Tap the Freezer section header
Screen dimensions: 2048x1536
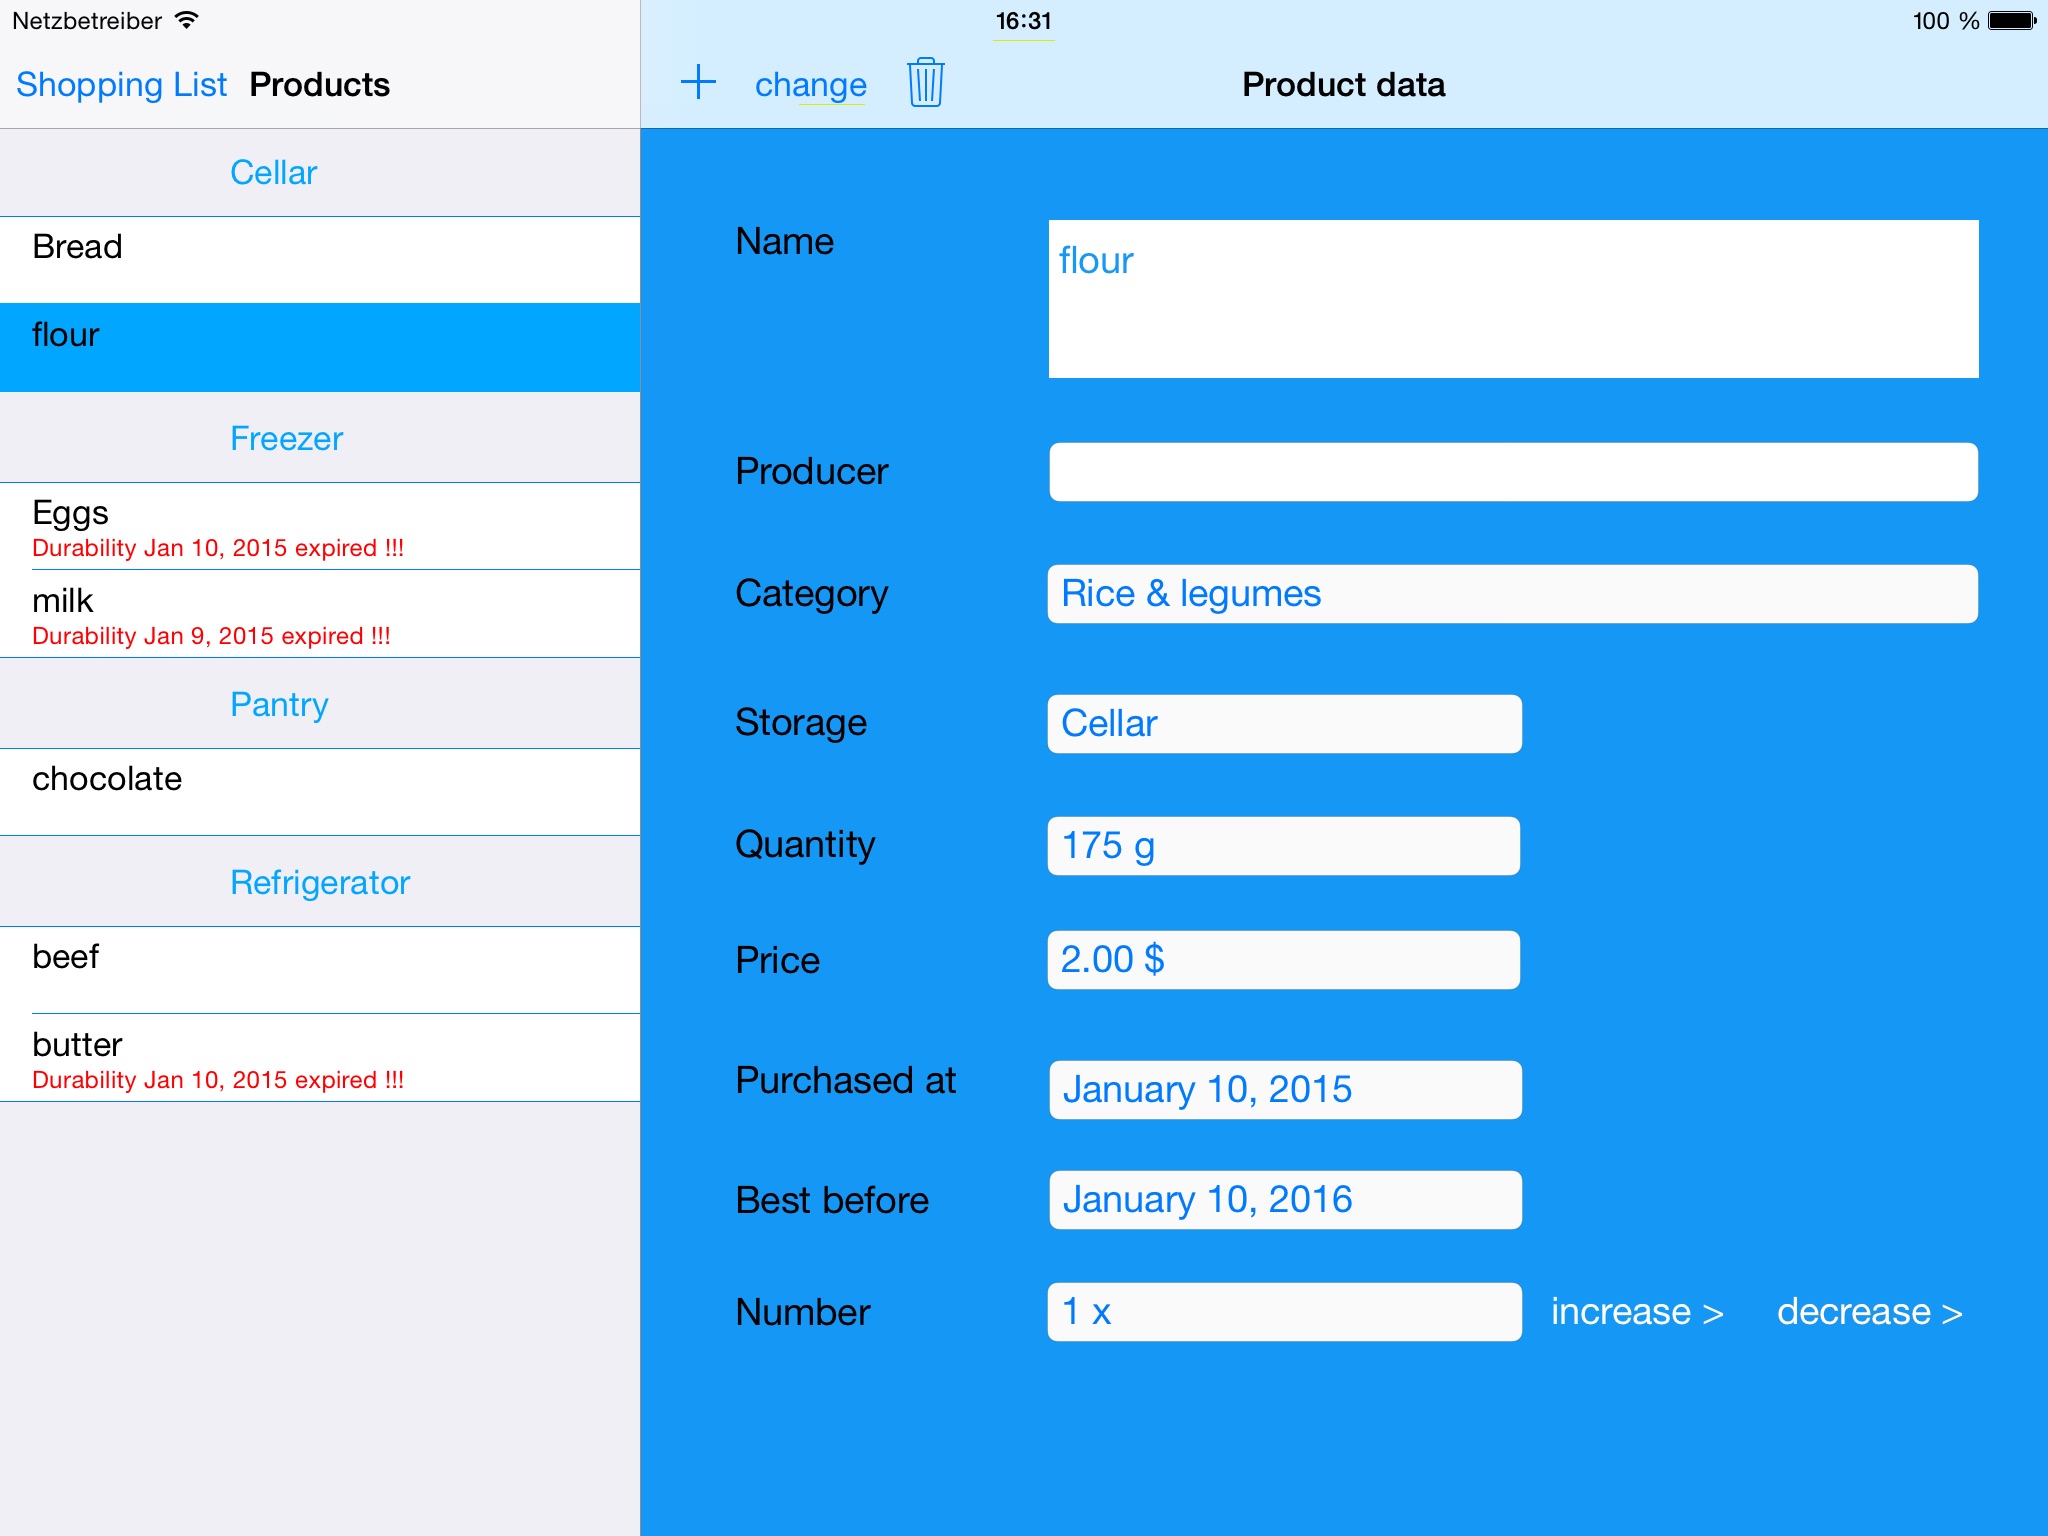point(320,438)
